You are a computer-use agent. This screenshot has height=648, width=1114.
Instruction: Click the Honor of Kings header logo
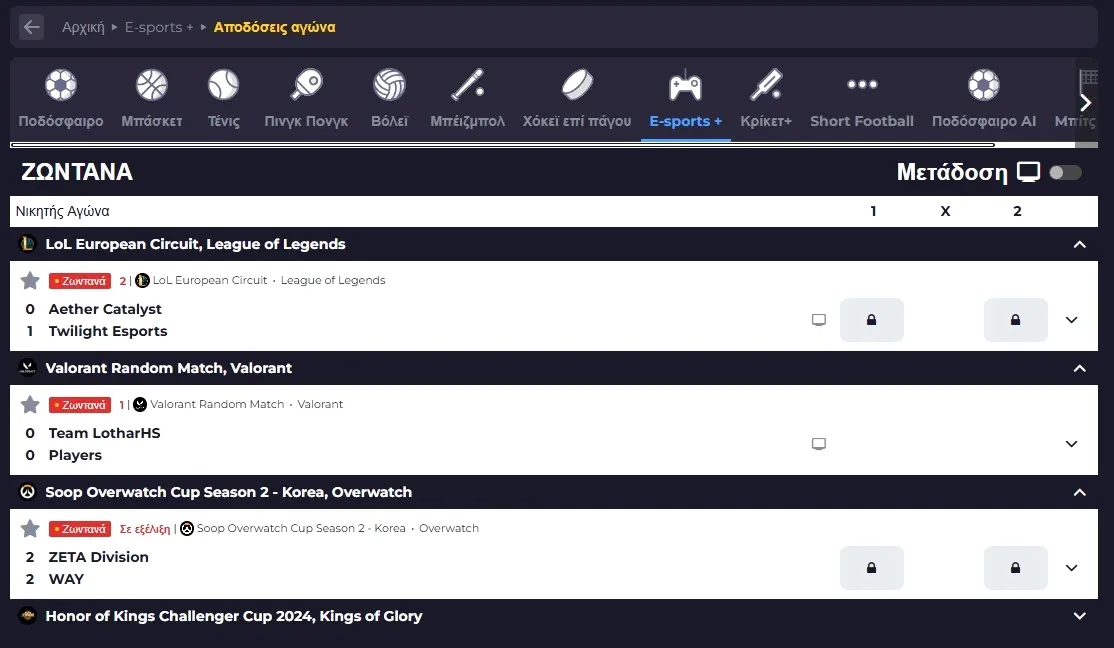[28, 616]
